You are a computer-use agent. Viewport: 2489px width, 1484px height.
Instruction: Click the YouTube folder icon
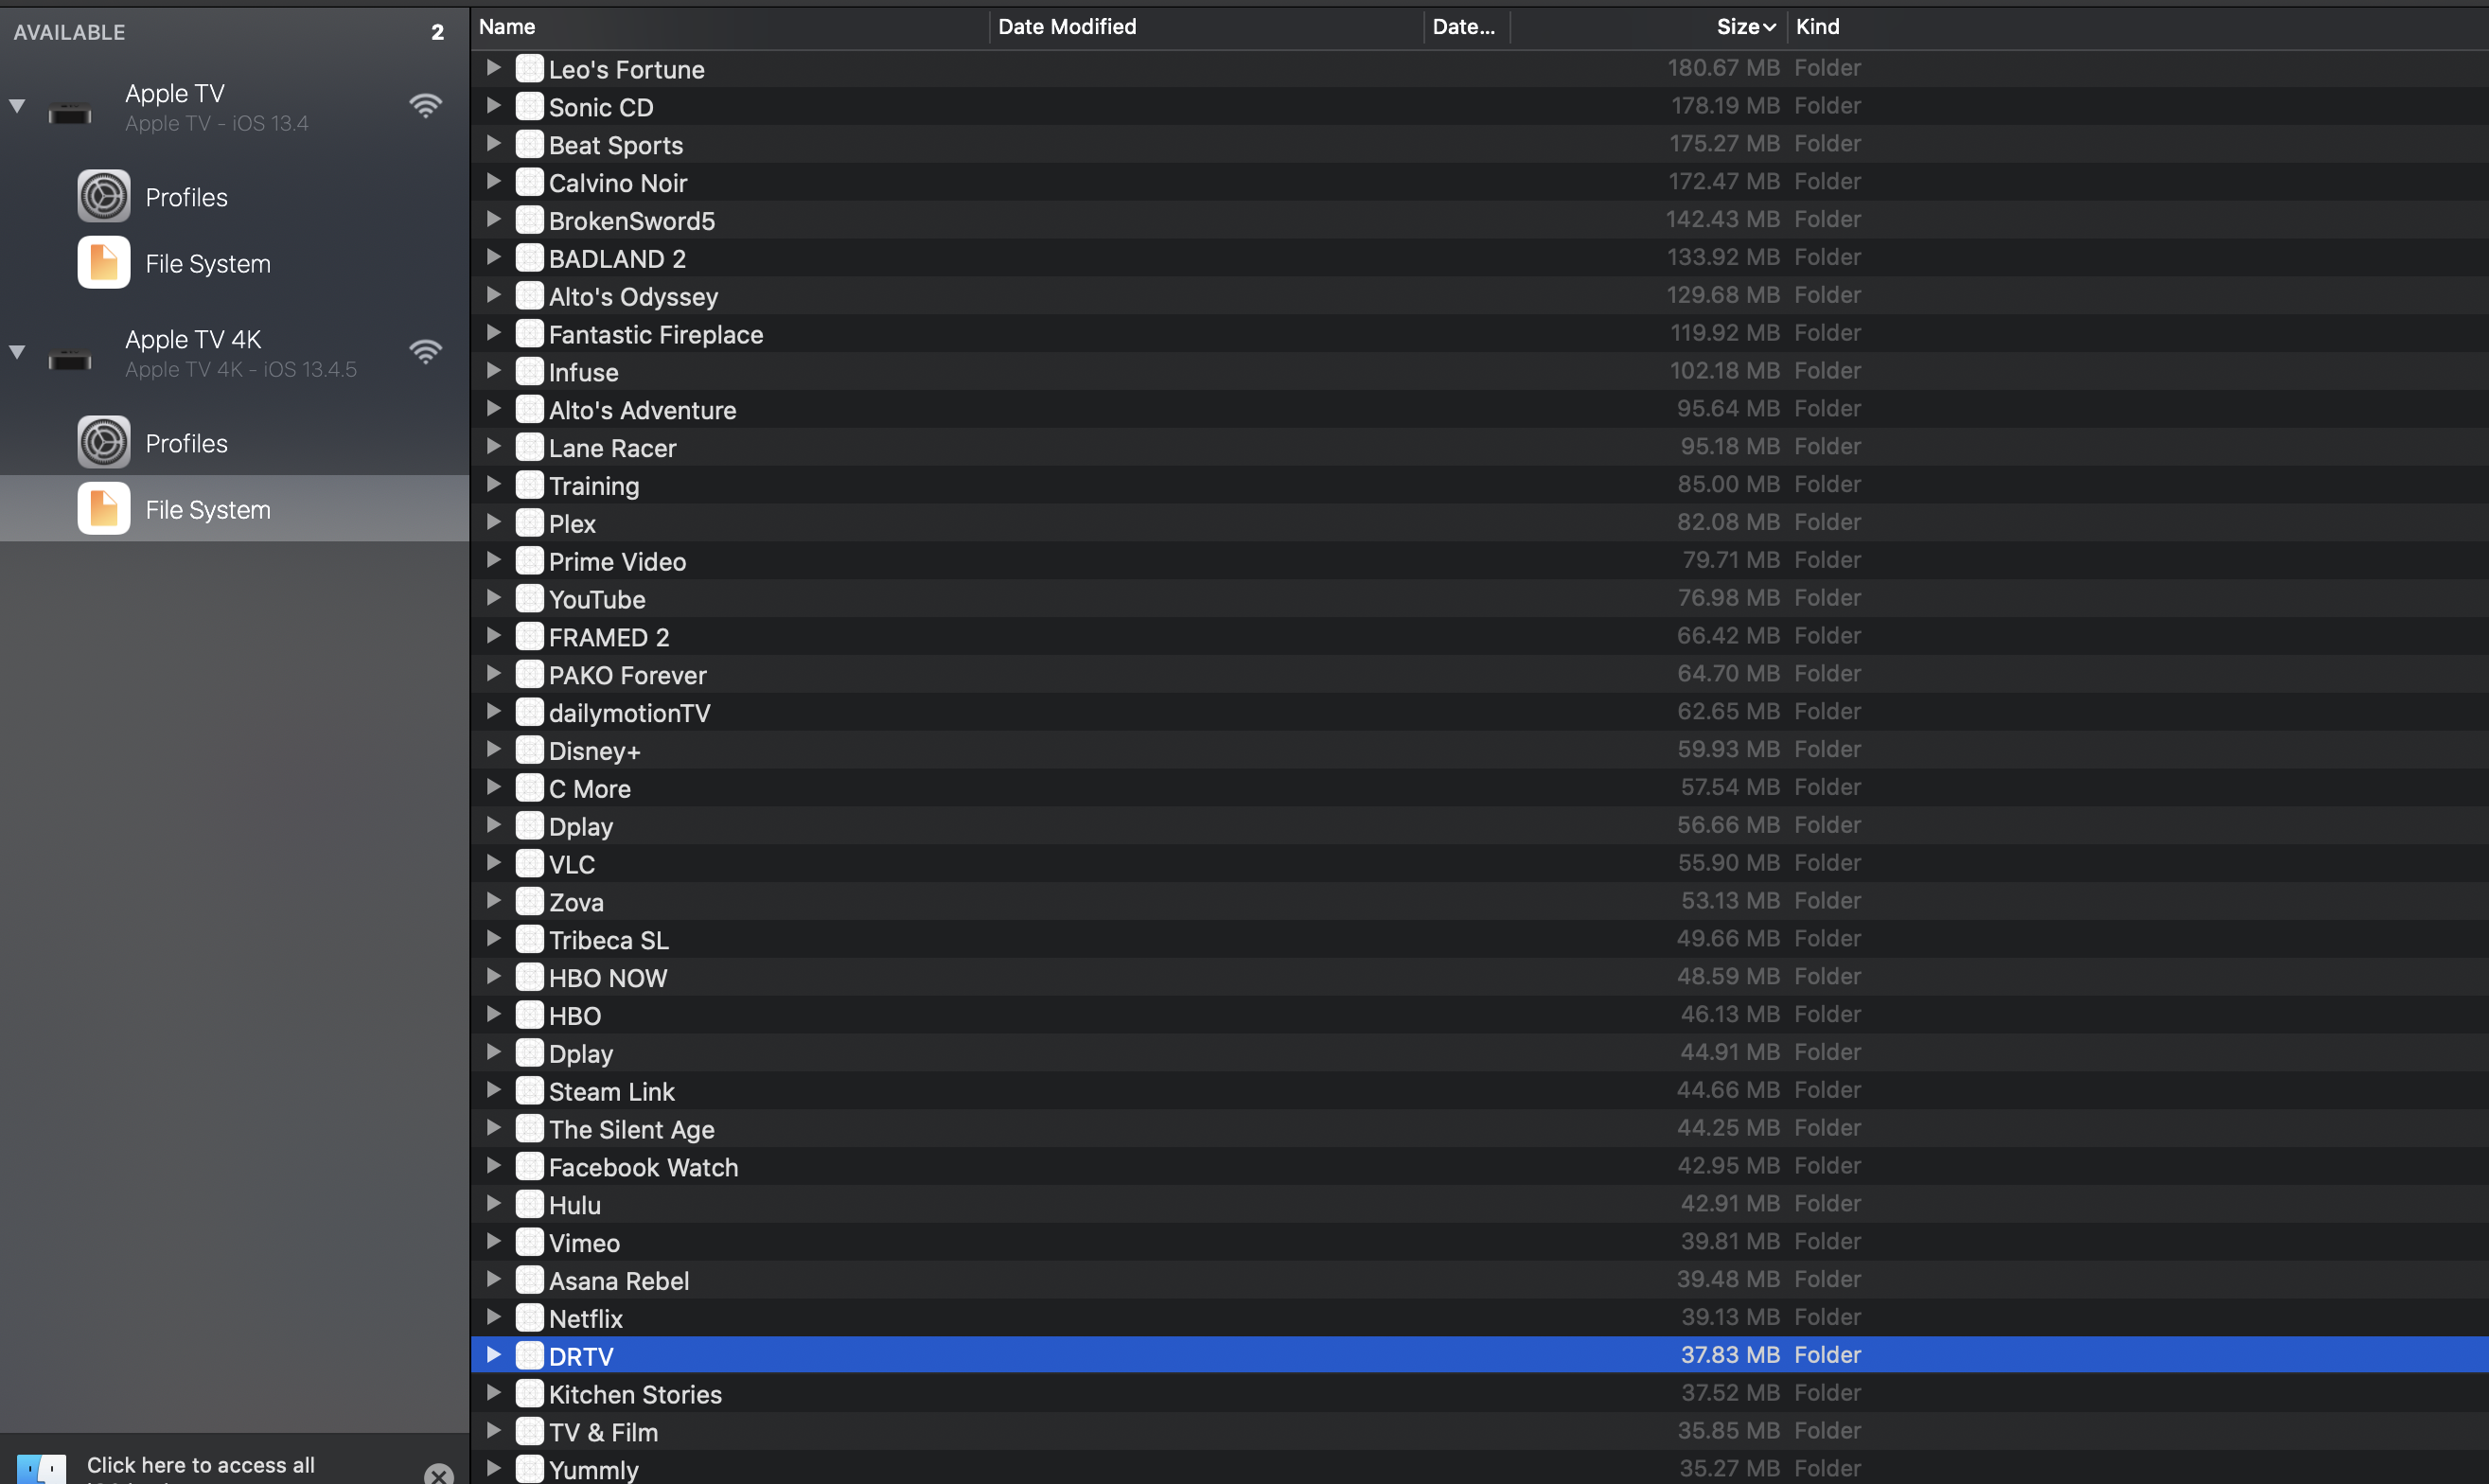pyautogui.click(x=529, y=598)
